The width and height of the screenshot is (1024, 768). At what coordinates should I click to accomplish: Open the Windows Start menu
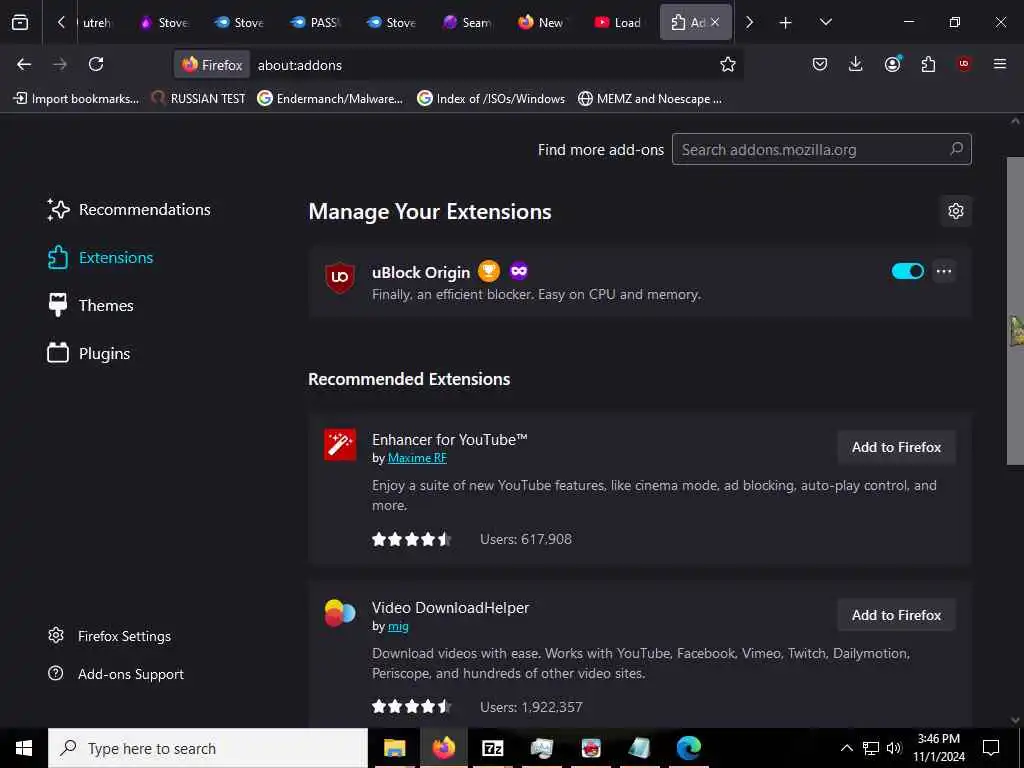(24, 748)
